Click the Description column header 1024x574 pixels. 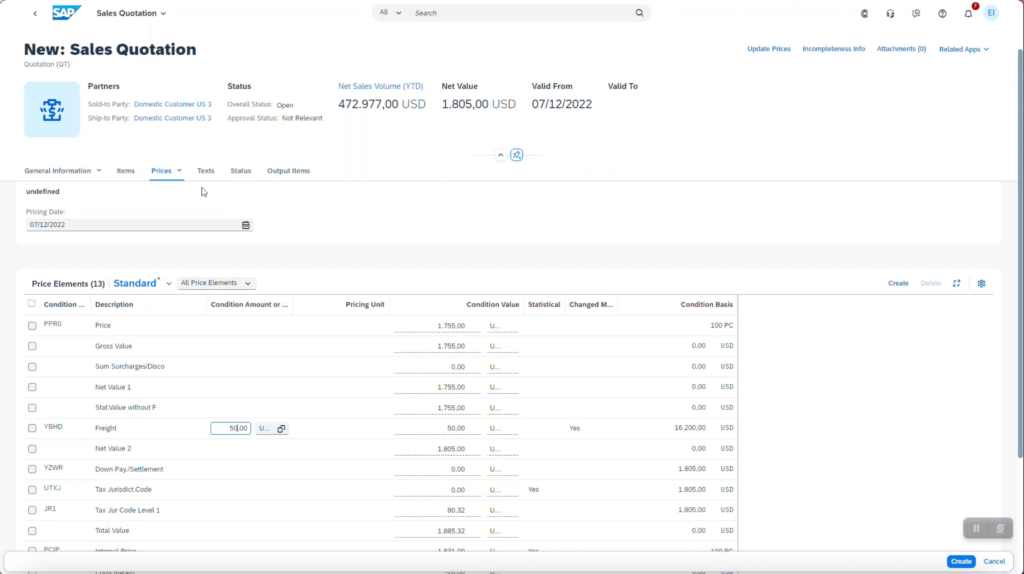tap(114, 304)
